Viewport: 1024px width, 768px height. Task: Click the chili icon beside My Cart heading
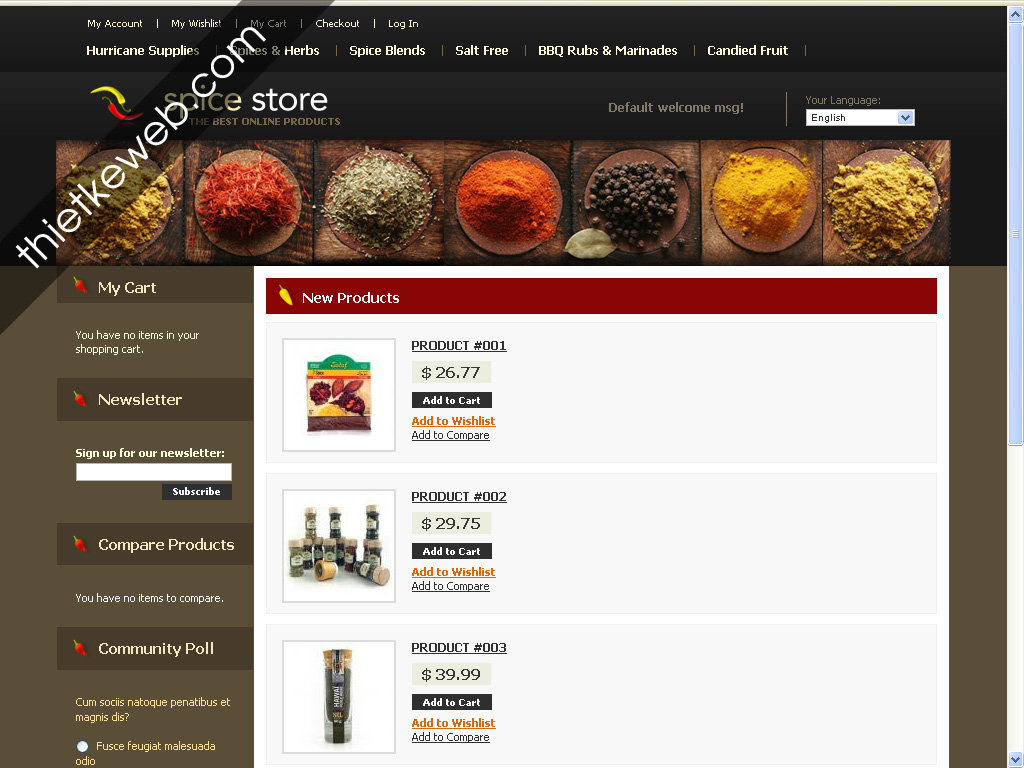pos(80,285)
